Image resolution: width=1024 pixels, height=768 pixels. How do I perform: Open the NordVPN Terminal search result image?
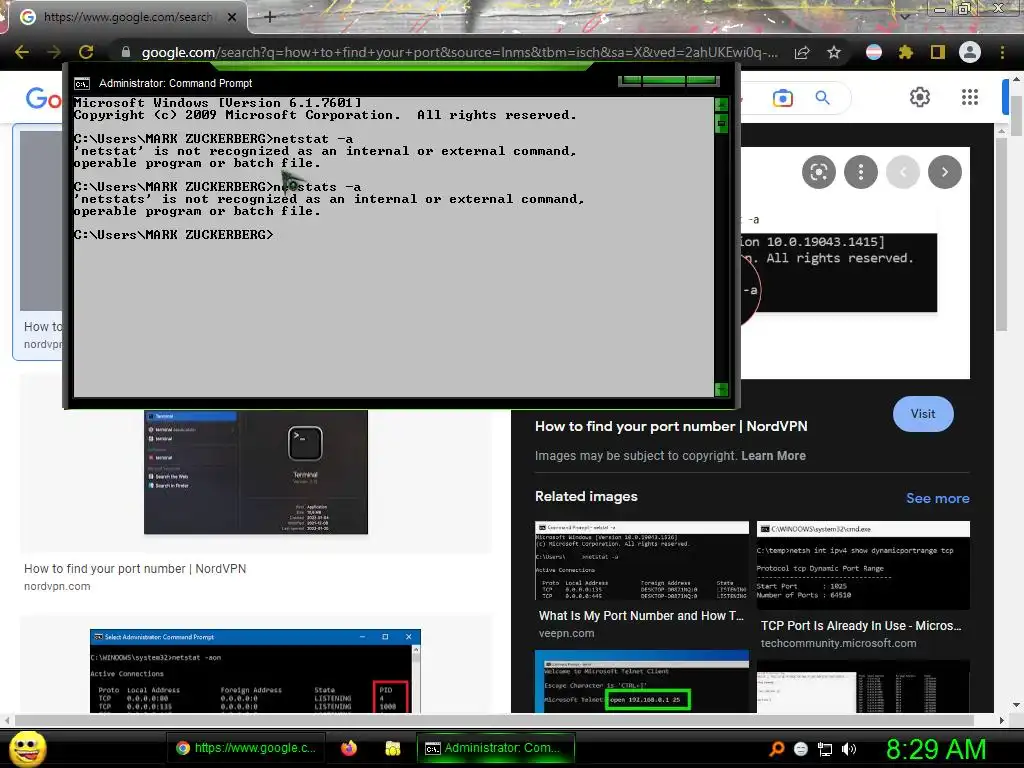click(x=255, y=472)
